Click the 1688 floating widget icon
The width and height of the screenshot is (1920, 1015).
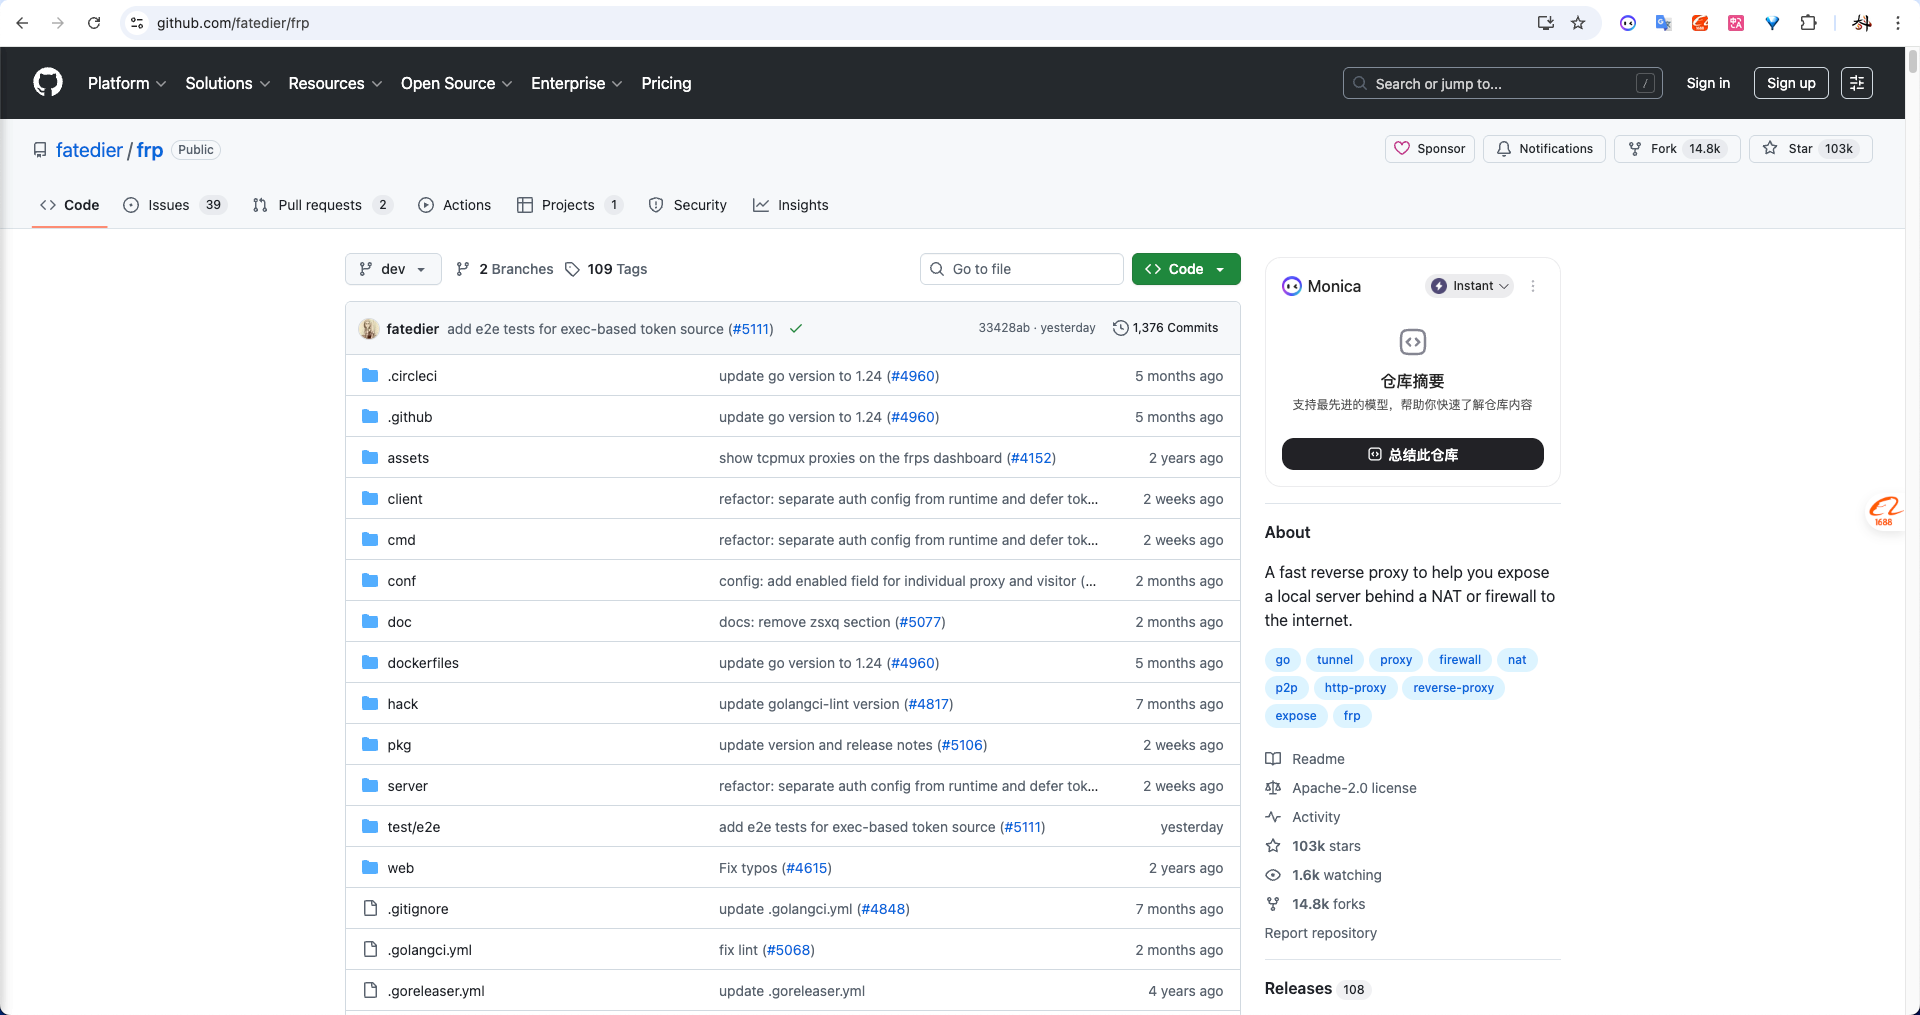[1885, 511]
